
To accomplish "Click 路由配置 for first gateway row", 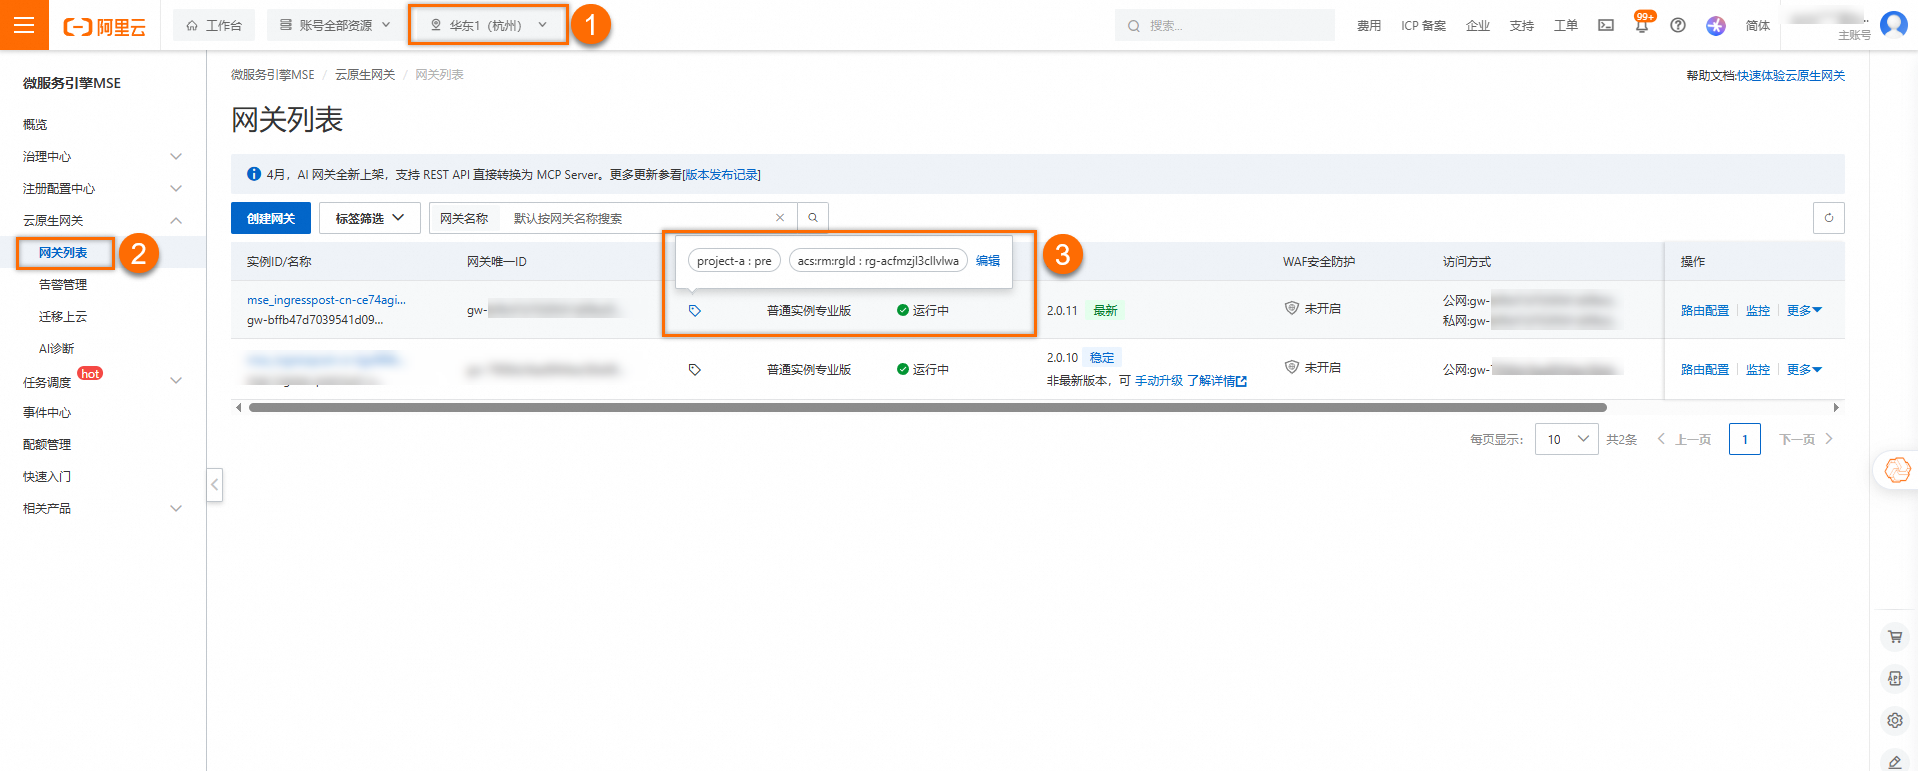I will coord(1704,311).
